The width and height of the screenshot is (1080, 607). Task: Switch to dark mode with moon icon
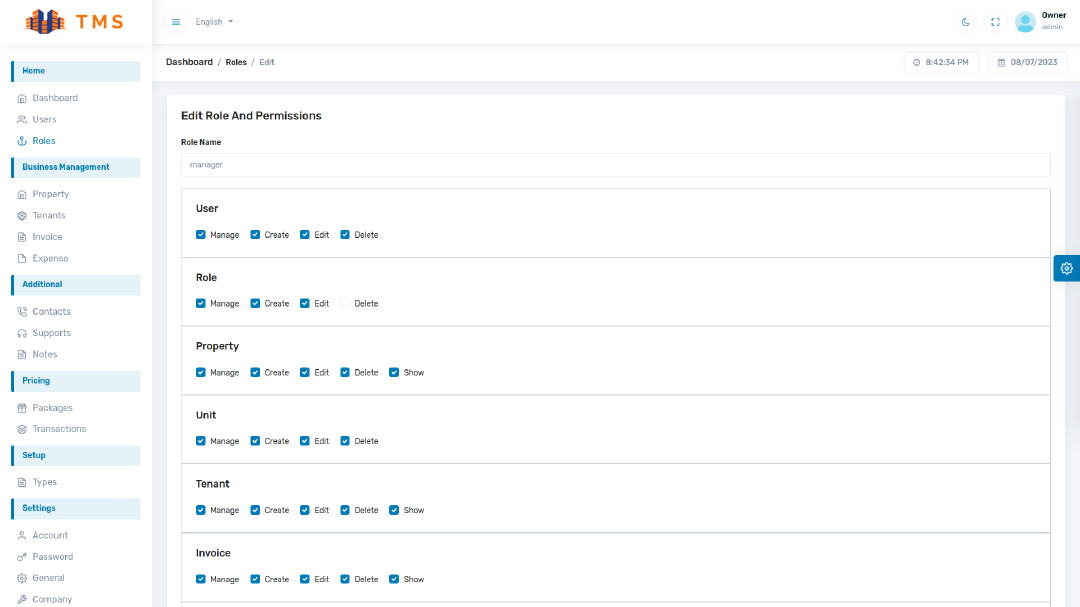pos(965,22)
